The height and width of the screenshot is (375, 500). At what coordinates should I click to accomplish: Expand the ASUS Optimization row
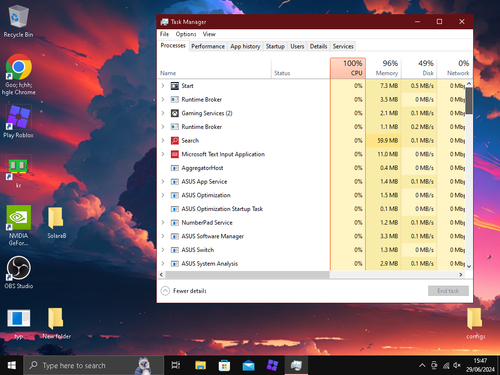pyautogui.click(x=163, y=195)
